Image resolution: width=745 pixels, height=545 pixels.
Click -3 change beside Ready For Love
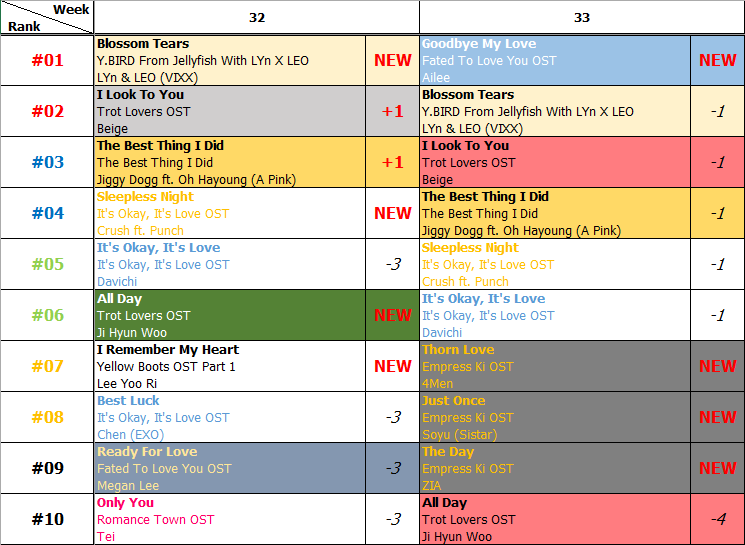[x=392, y=468]
